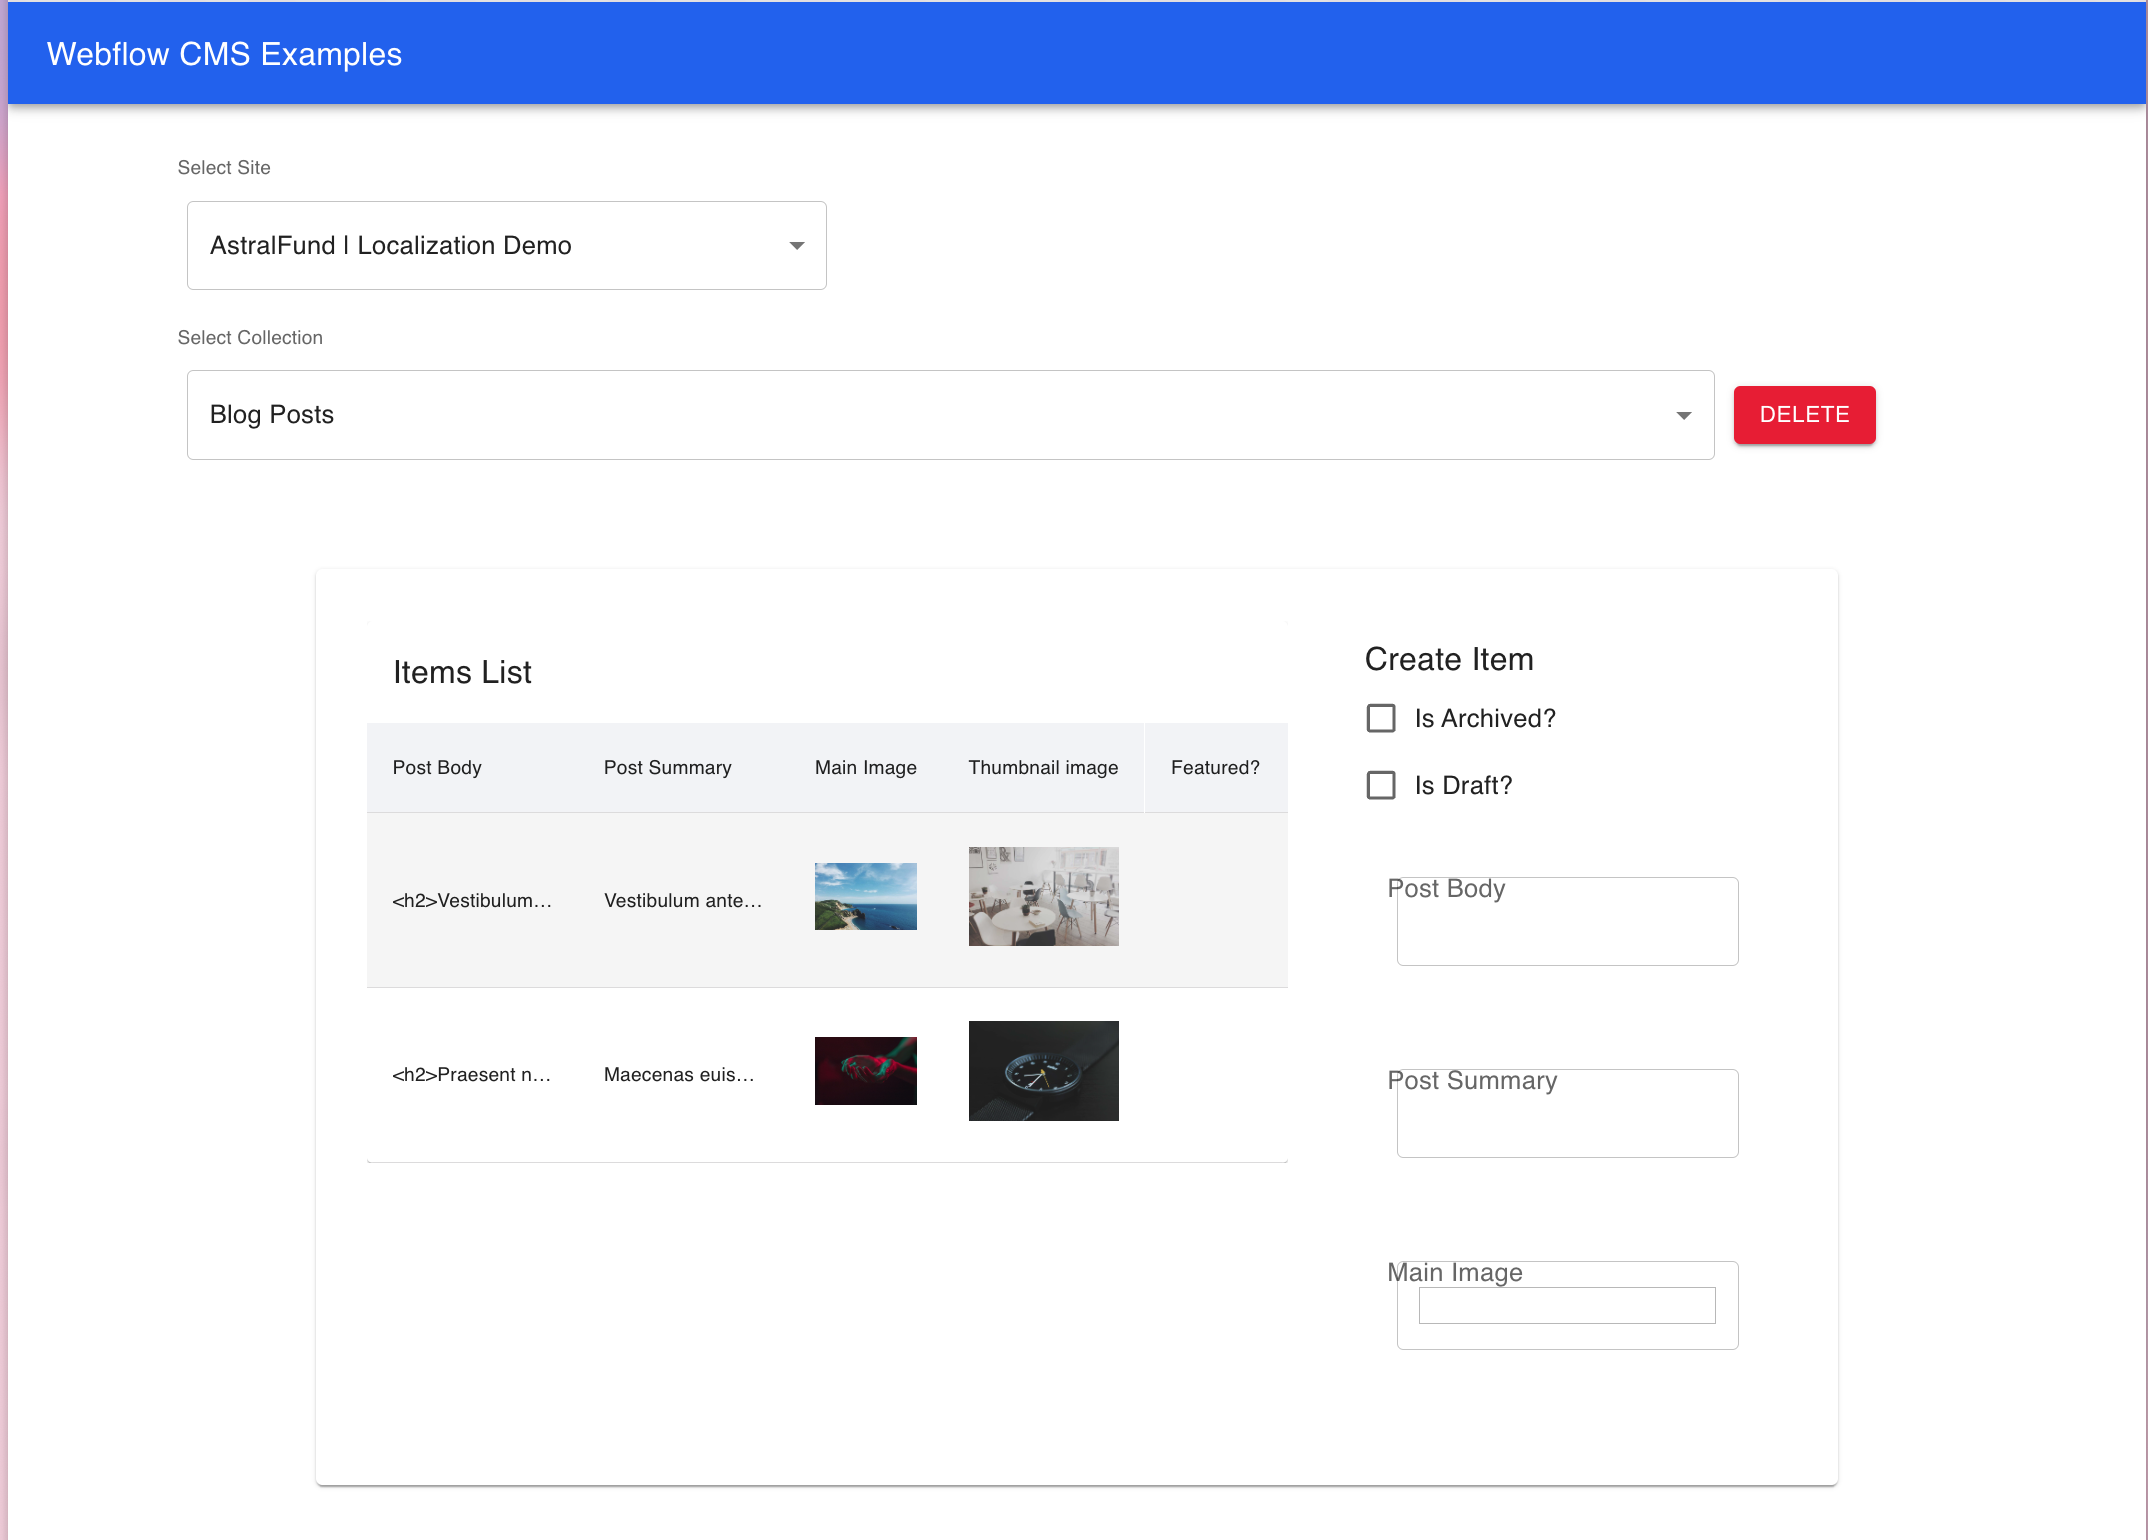Open the Select Site dropdown arrow

(x=796, y=246)
